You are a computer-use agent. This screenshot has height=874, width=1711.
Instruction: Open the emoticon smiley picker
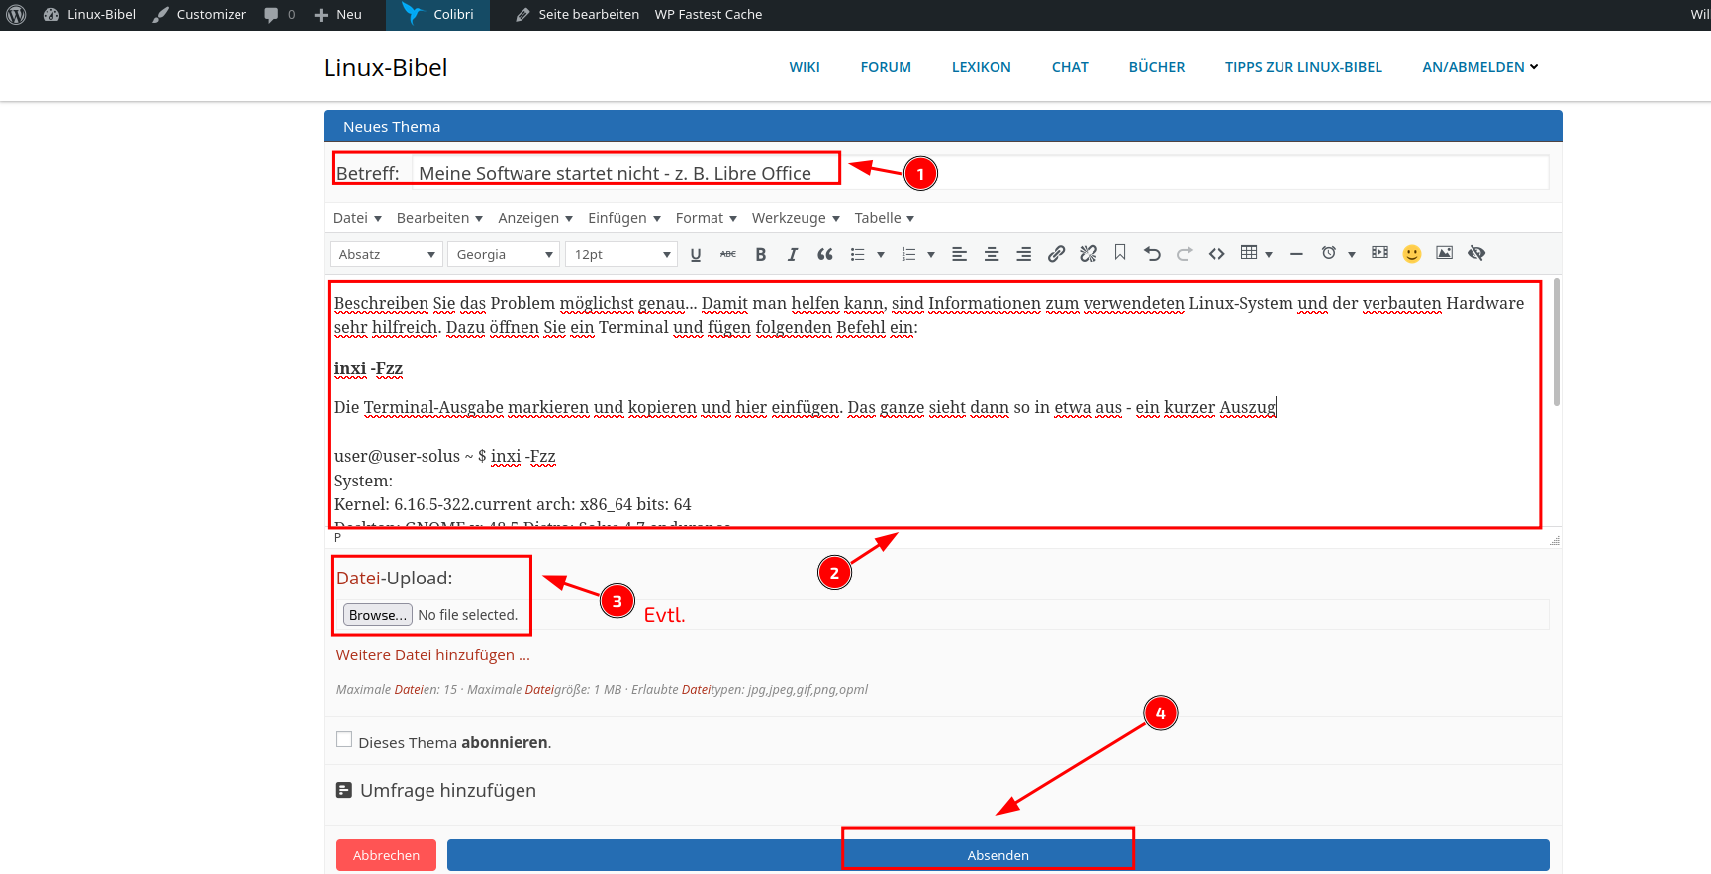coord(1411,254)
